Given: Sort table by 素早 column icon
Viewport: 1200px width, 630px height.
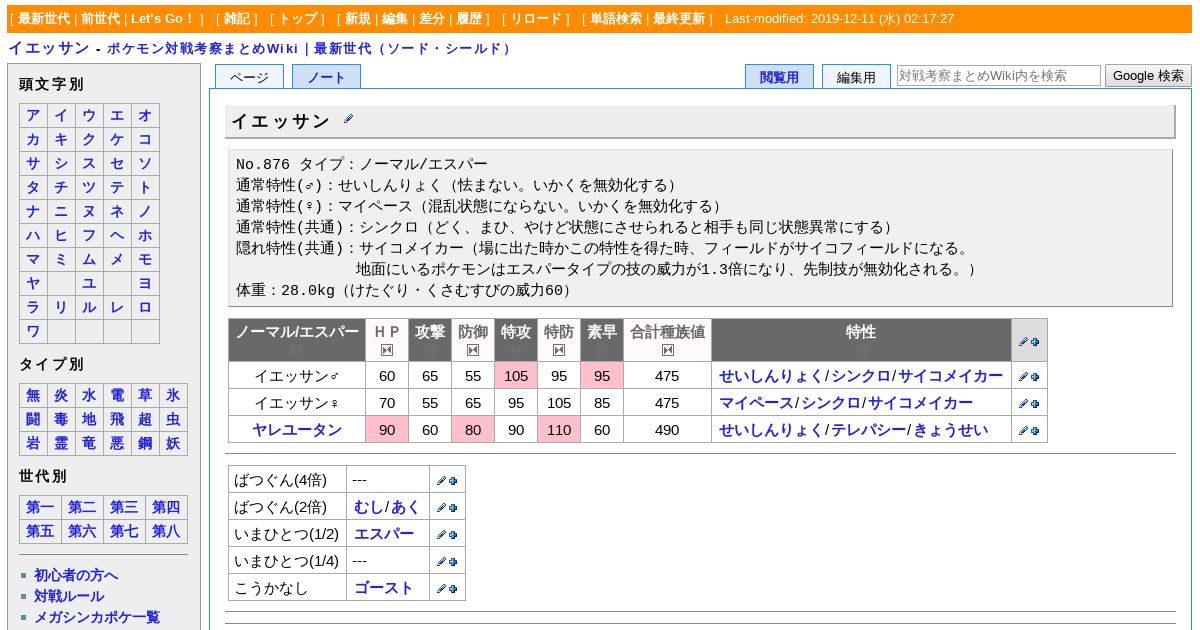Looking at the screenshot, I should [x=602, y=350].
